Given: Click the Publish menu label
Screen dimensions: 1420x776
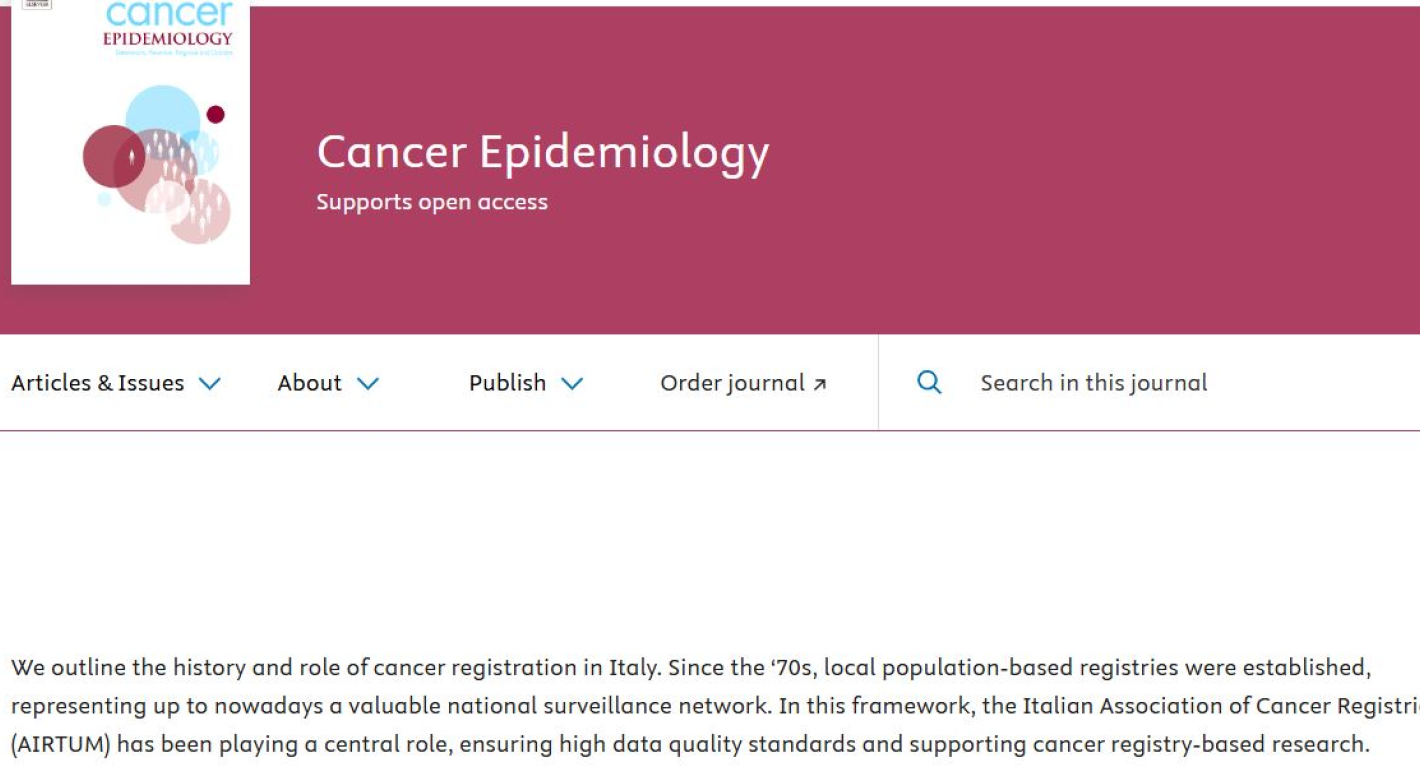Looking at the screenshot, I should click(x=508, y=383).
